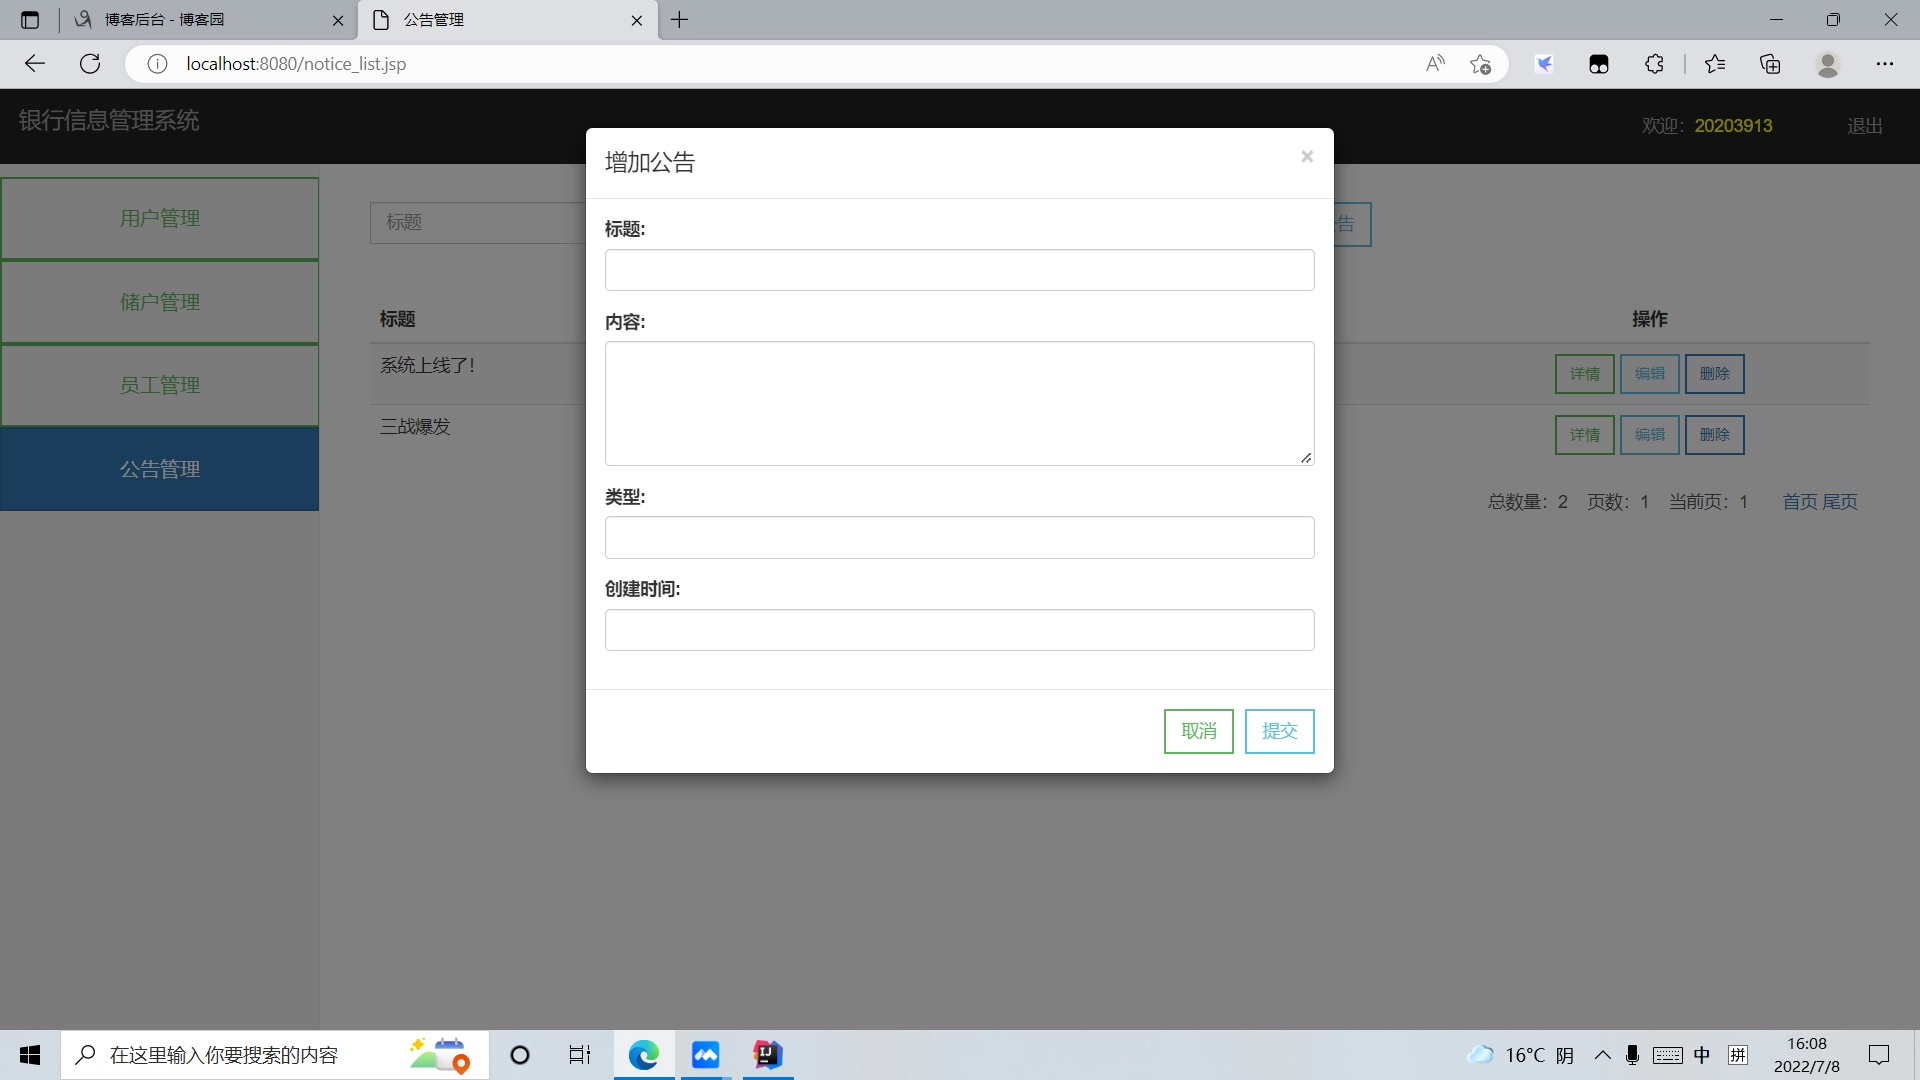Open browser extensions puzzle icon
Image resolution: width=1920 pixels, height=1080 pixels.
click(1654, 64)
